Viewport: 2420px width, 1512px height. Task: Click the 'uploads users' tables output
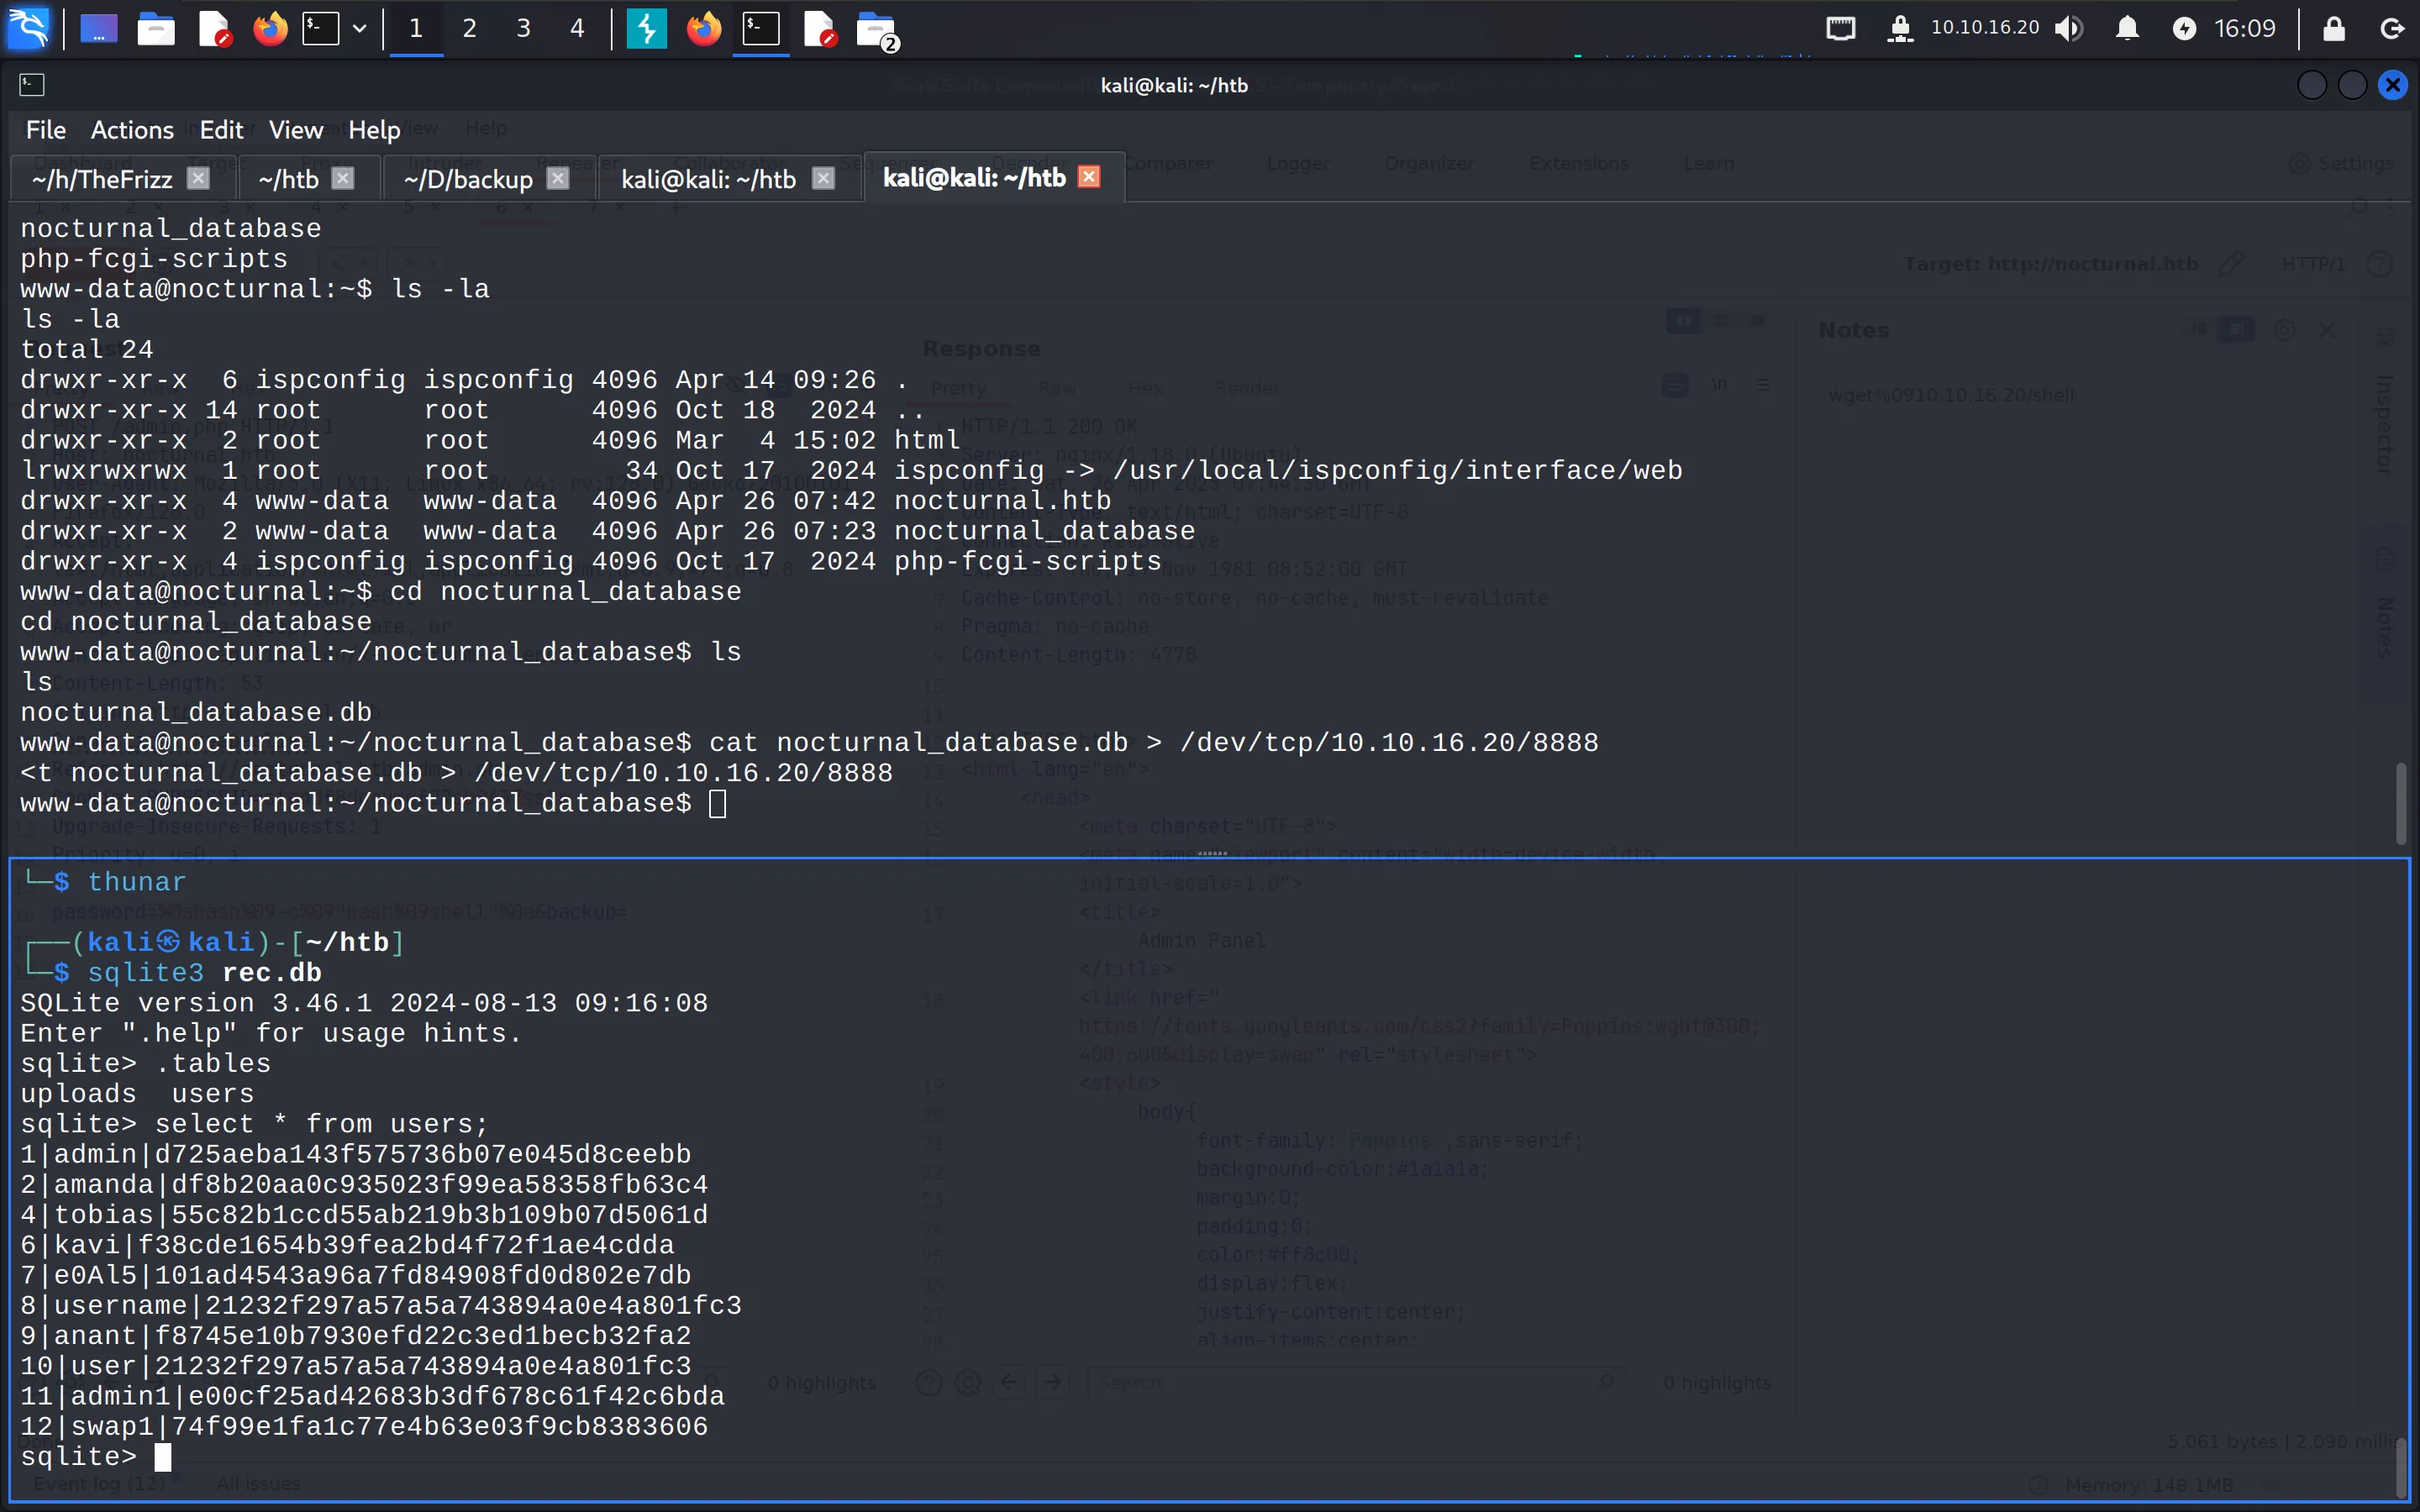(x=137, y=1094)
